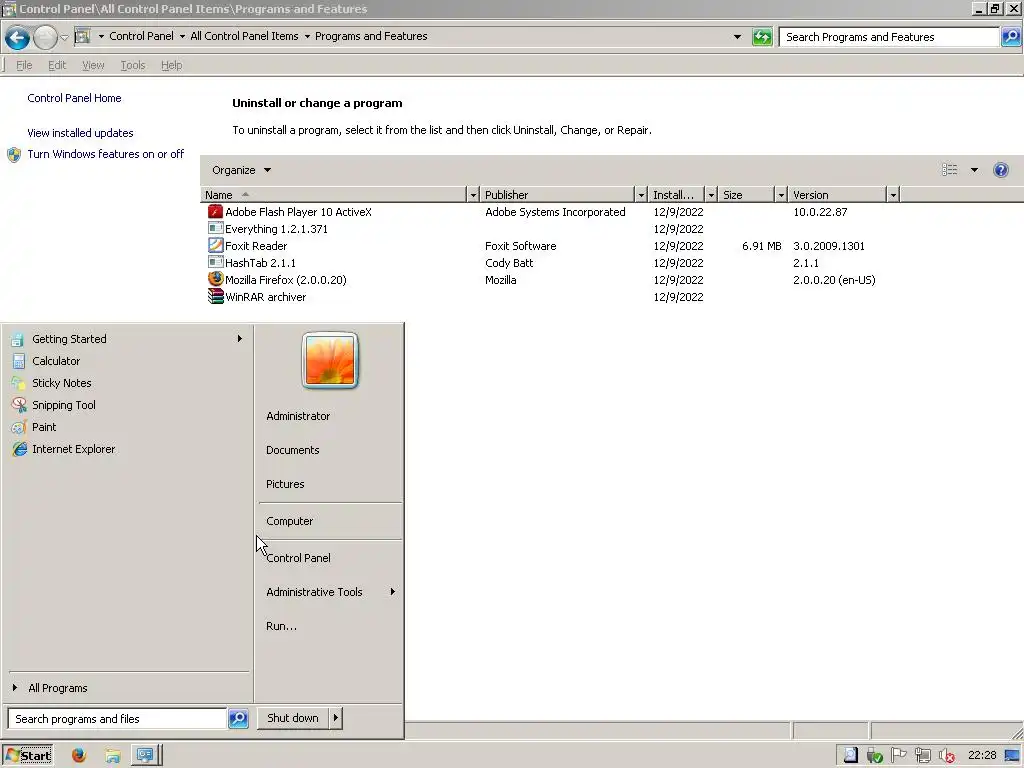Open the Edit menu
This screenshot has width=1024, height=768.
[x=57, y=65]
